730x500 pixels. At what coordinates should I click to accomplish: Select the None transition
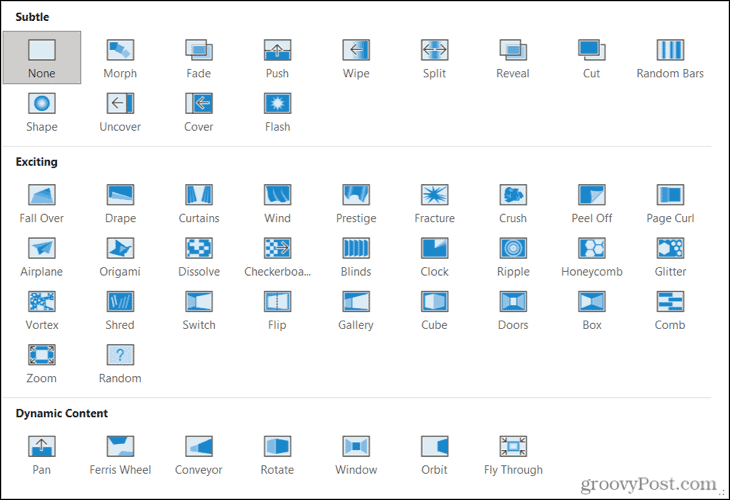(x=42, y=58)
